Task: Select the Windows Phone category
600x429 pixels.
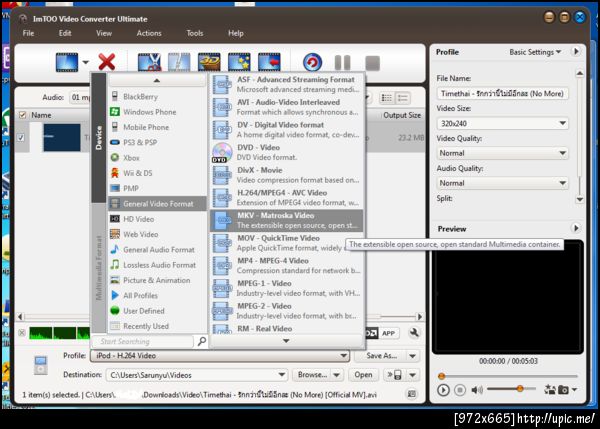Action: click(x=157, y=112)
